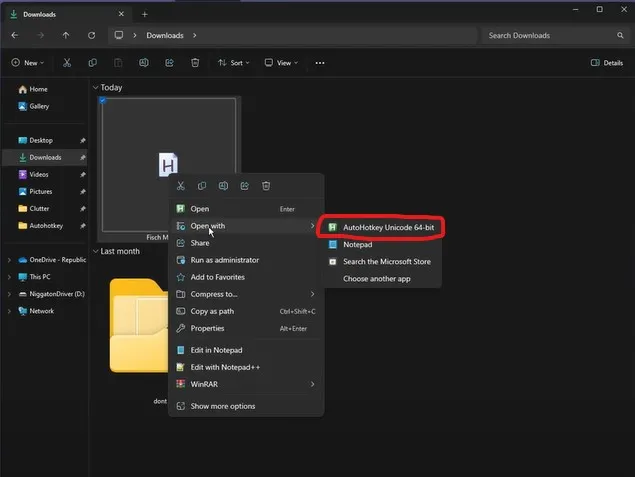Select Run as administrator
Viewport: 635px width, 477px height.
[246, 260]
